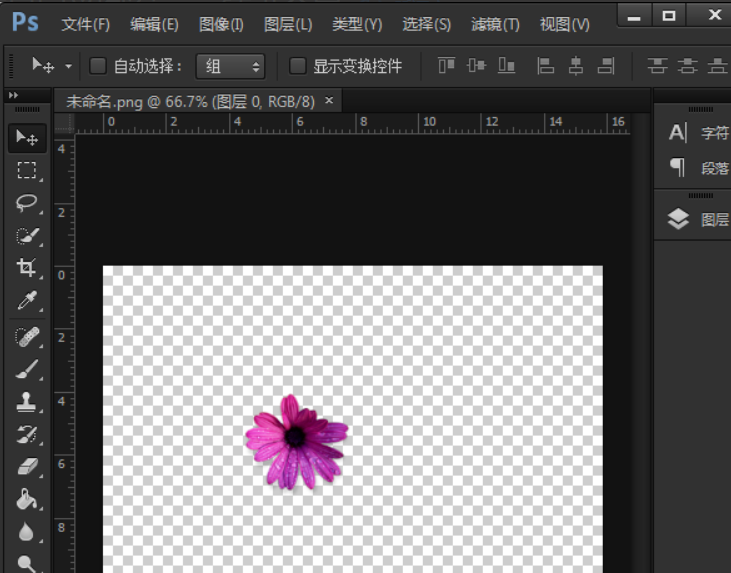Viewport: 731px width, 573px height.
Task: Click align left edges icon
Action: (545, 66)
